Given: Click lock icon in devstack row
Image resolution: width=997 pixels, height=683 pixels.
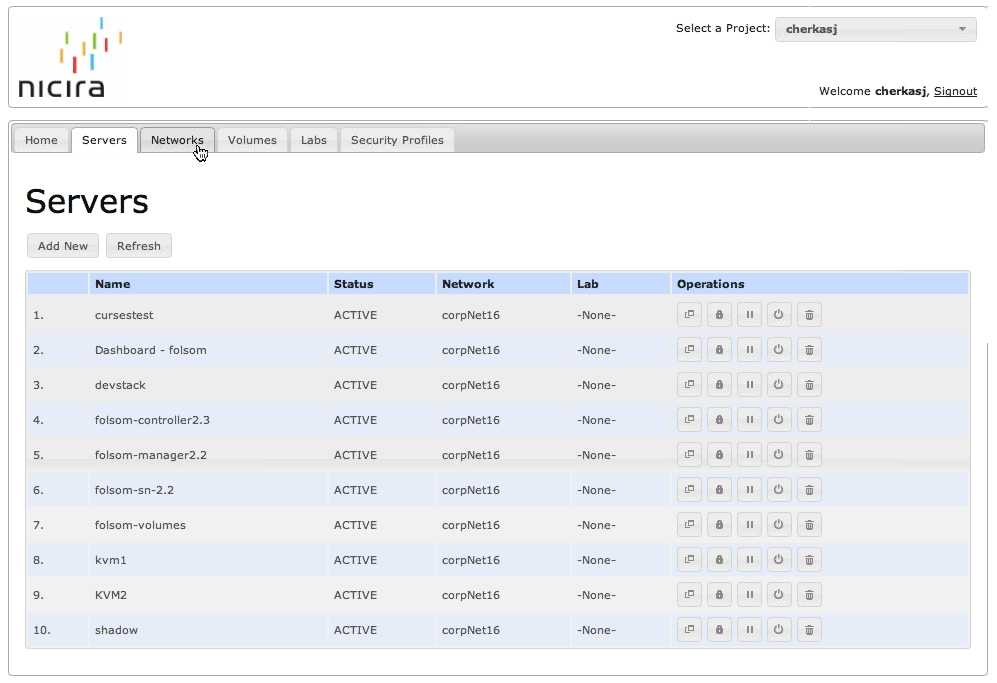Looking at the screenshot, I should tap(719, 385).
